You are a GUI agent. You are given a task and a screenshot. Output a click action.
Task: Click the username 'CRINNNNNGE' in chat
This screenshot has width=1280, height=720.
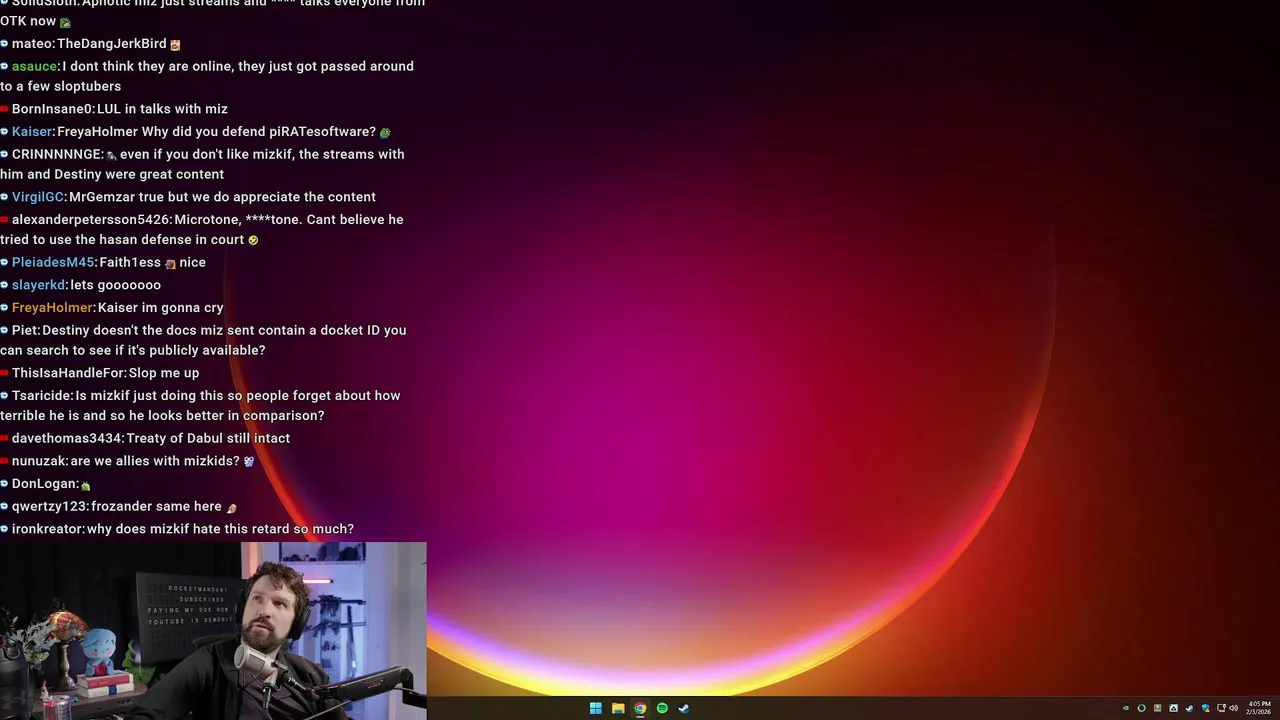pyautogui.click(x=57, y=154)
